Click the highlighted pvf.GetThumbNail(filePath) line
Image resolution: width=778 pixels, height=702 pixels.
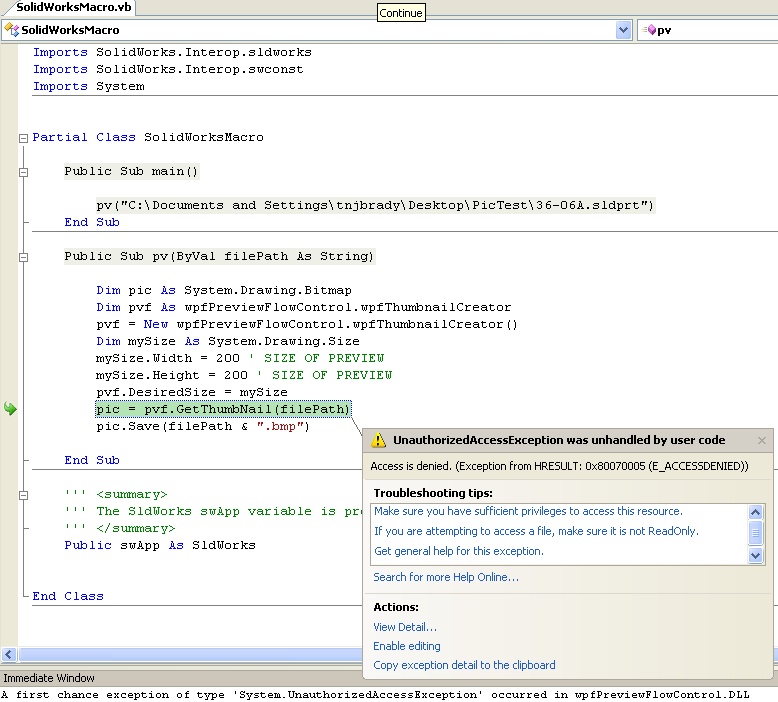pos(223,409)
